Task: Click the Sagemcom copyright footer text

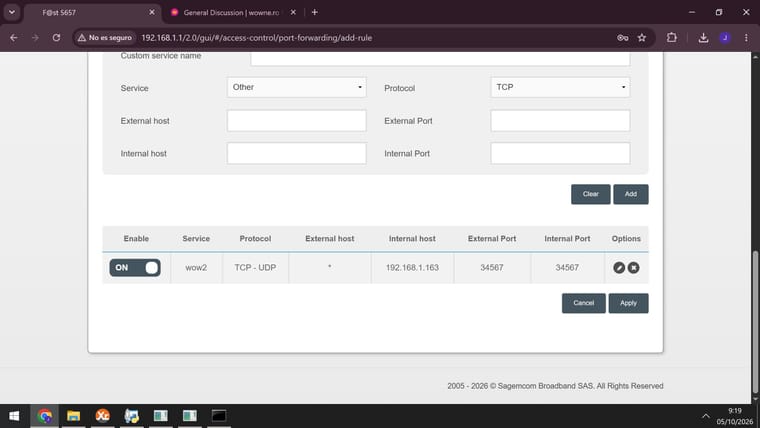Action: 555,386
